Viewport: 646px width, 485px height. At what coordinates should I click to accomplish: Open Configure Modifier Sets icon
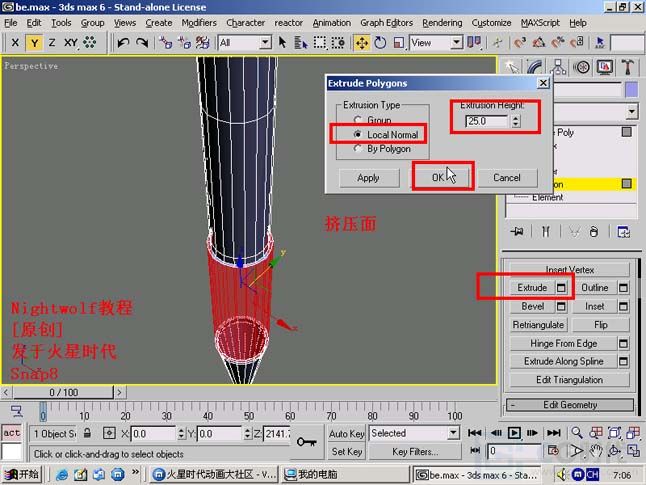pyautogui.click(x=623, y=232)
